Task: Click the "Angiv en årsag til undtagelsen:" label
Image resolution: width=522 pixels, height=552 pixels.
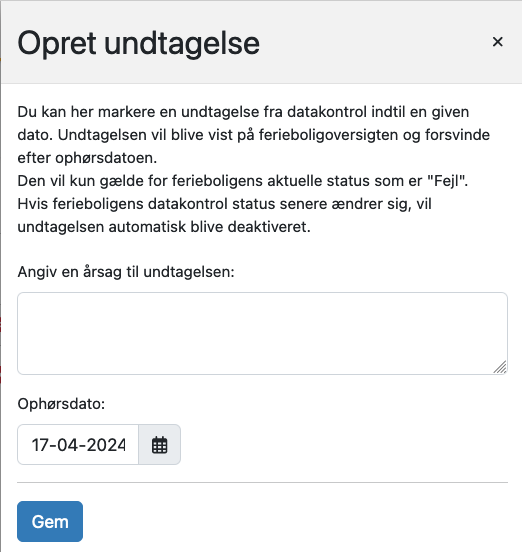Action: click(126, 272)
